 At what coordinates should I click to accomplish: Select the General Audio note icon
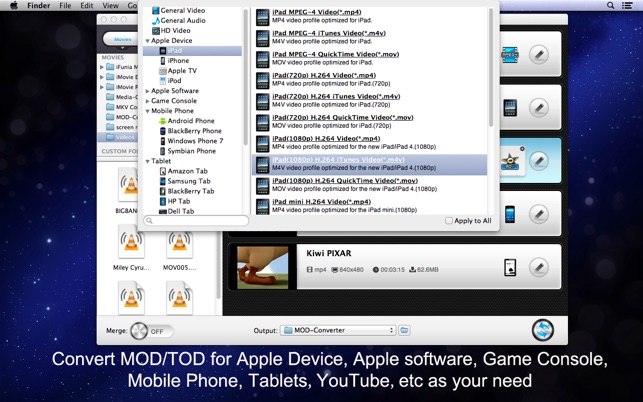click(155, 21)
